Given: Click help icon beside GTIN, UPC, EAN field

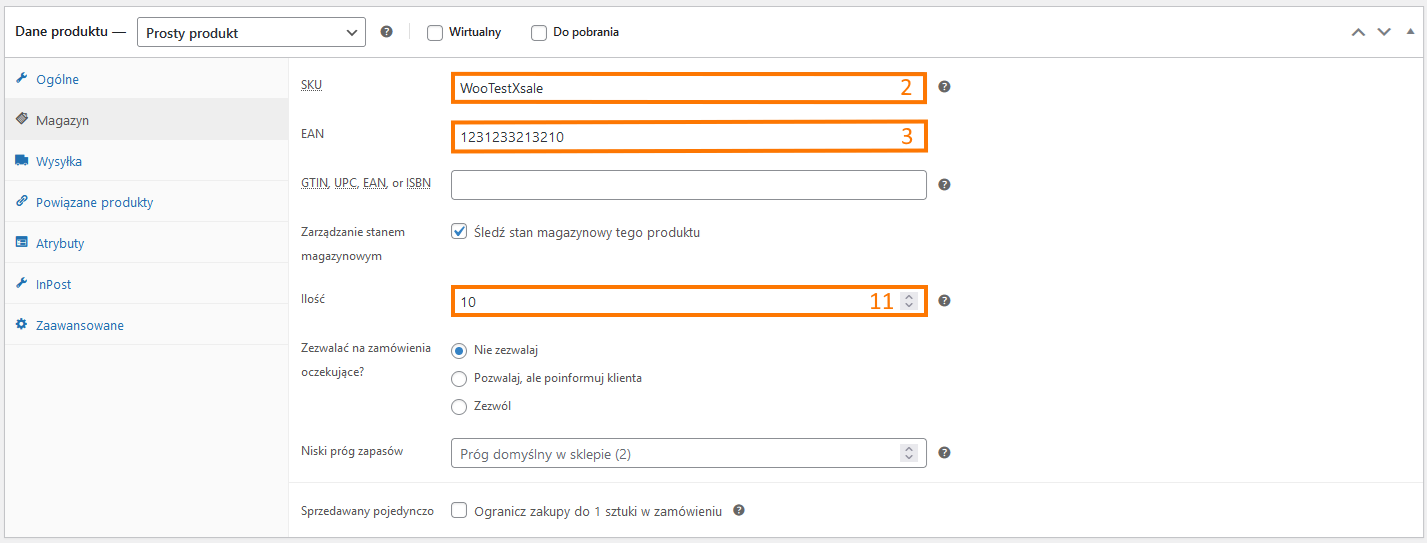Looking at the screenshot, I should [x=944, y=185].
